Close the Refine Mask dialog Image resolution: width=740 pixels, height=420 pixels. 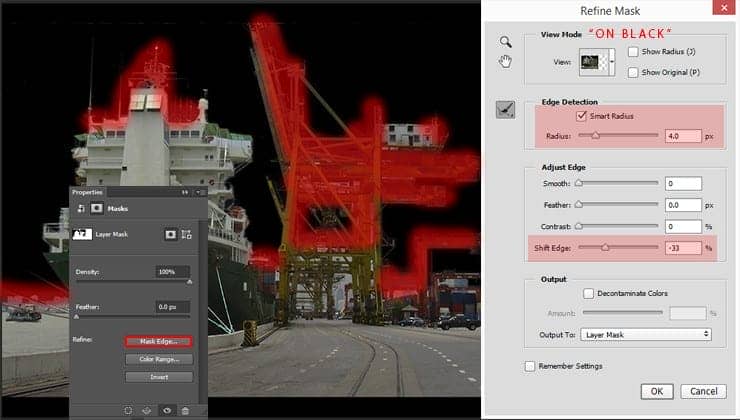pyautogui.click(x=724, y=8)
